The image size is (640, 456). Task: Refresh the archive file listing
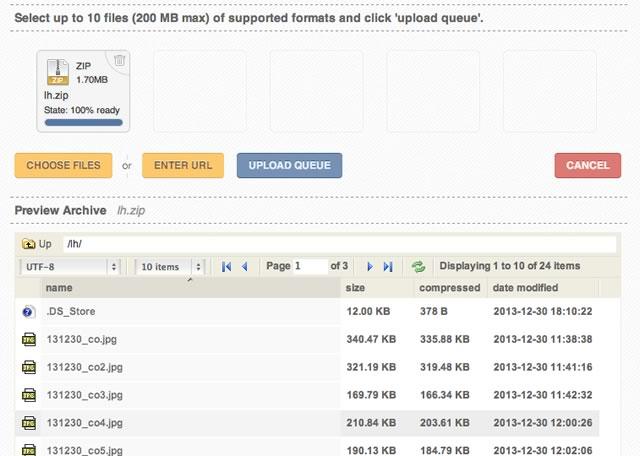[x=418, y=267]
